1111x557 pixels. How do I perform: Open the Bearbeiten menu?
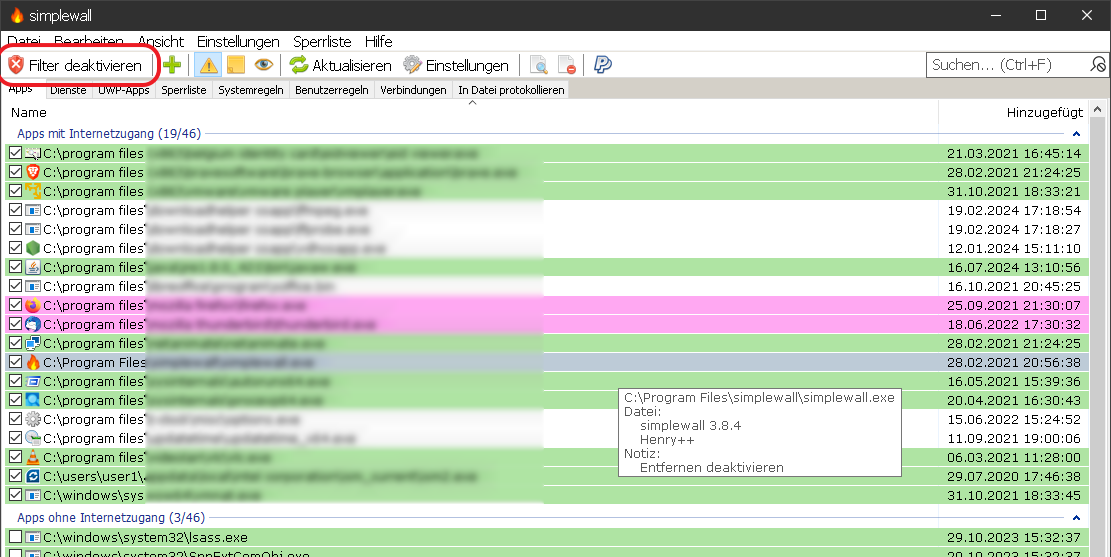point(89,42)
